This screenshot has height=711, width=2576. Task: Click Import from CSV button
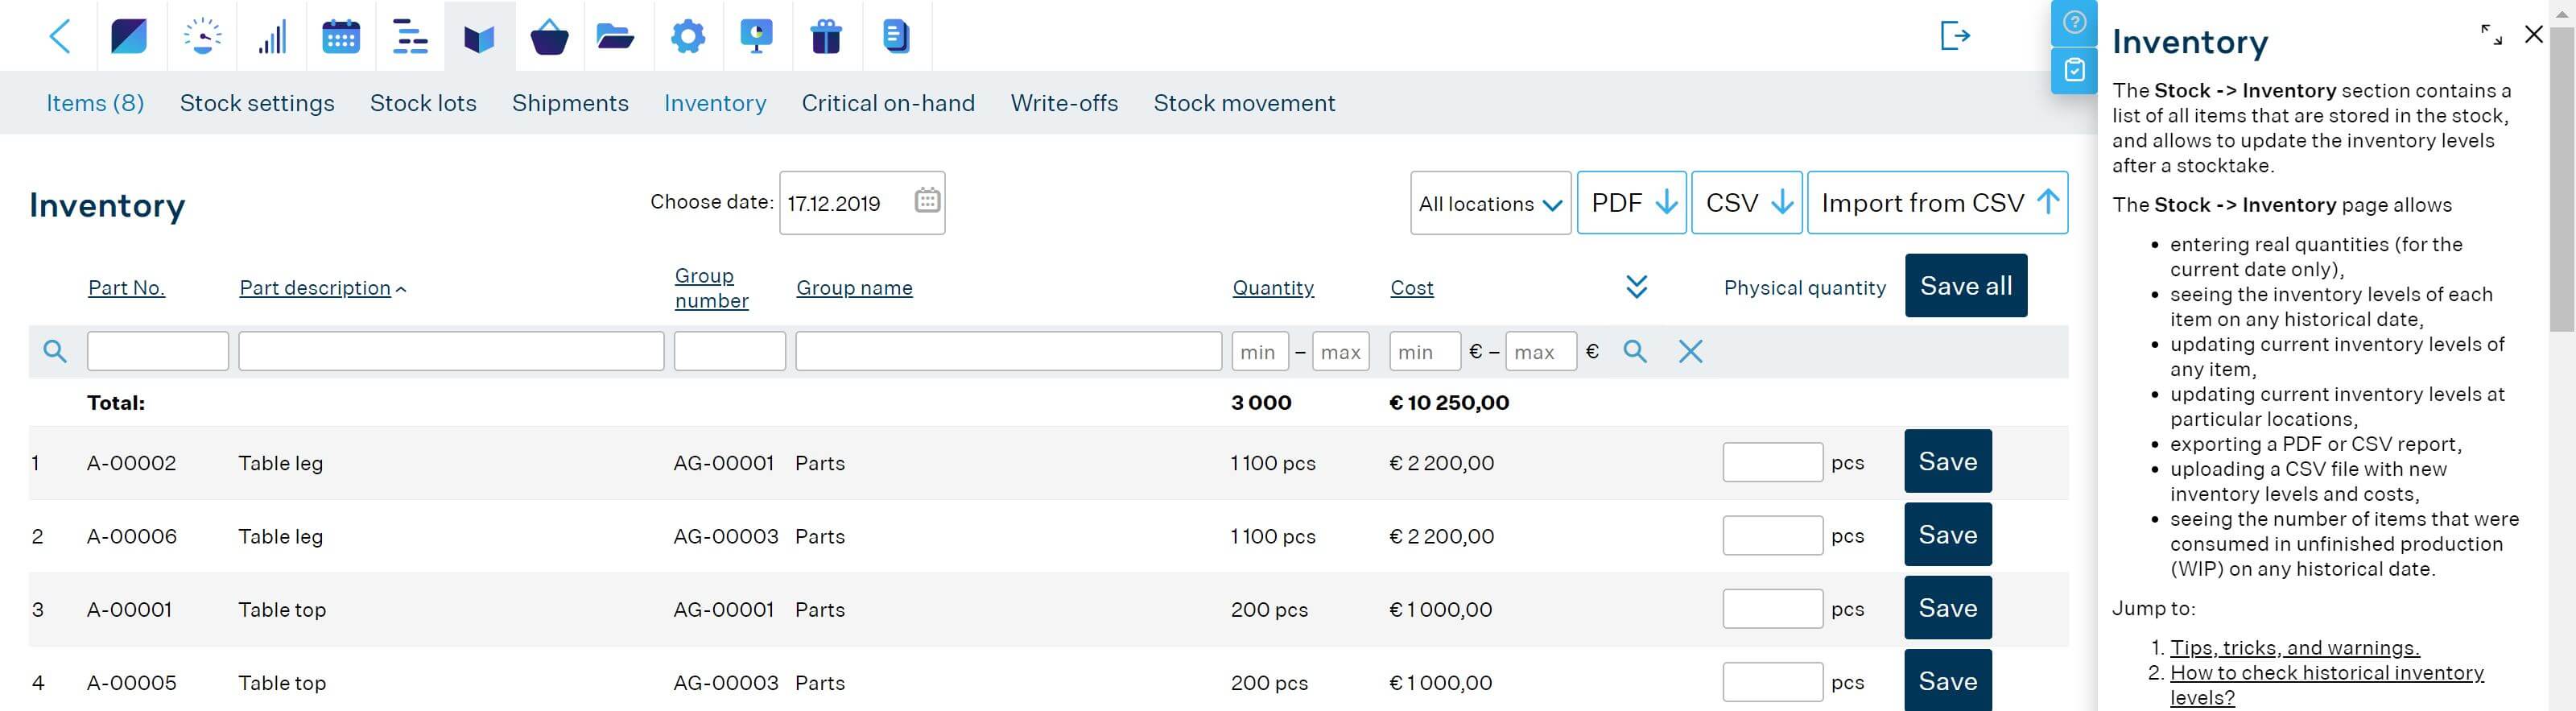[x=1937, y=203]
